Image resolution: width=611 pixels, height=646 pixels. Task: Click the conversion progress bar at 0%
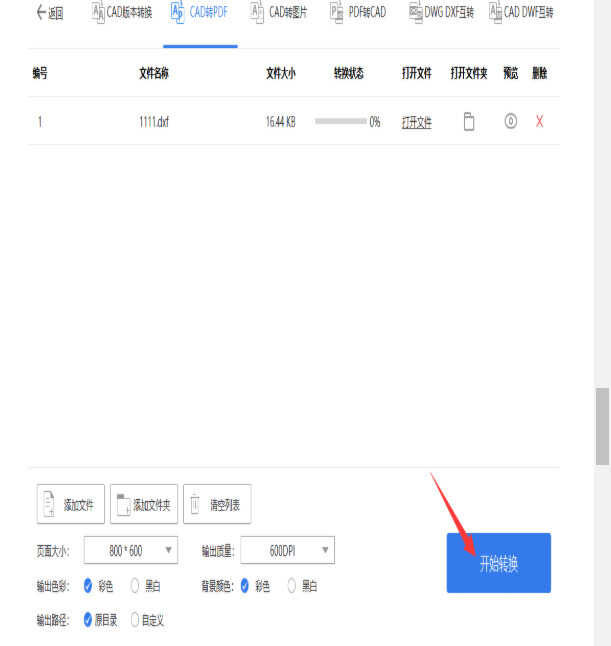(x=340, y=121)
